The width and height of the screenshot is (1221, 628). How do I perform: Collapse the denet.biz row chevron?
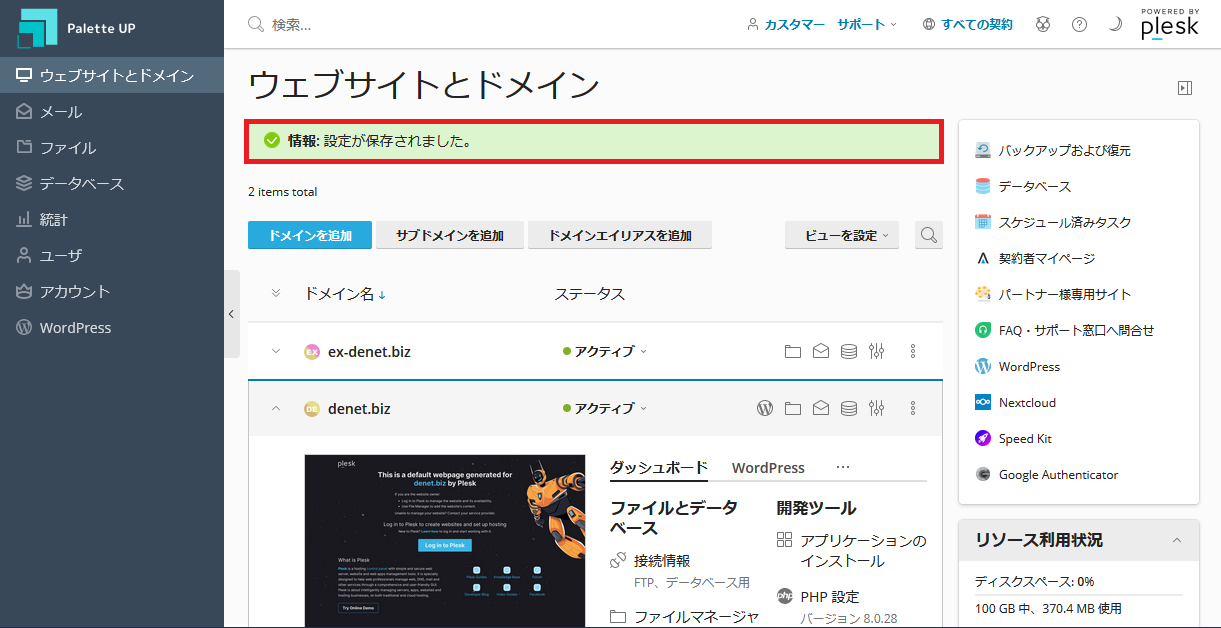pos(276,408)
